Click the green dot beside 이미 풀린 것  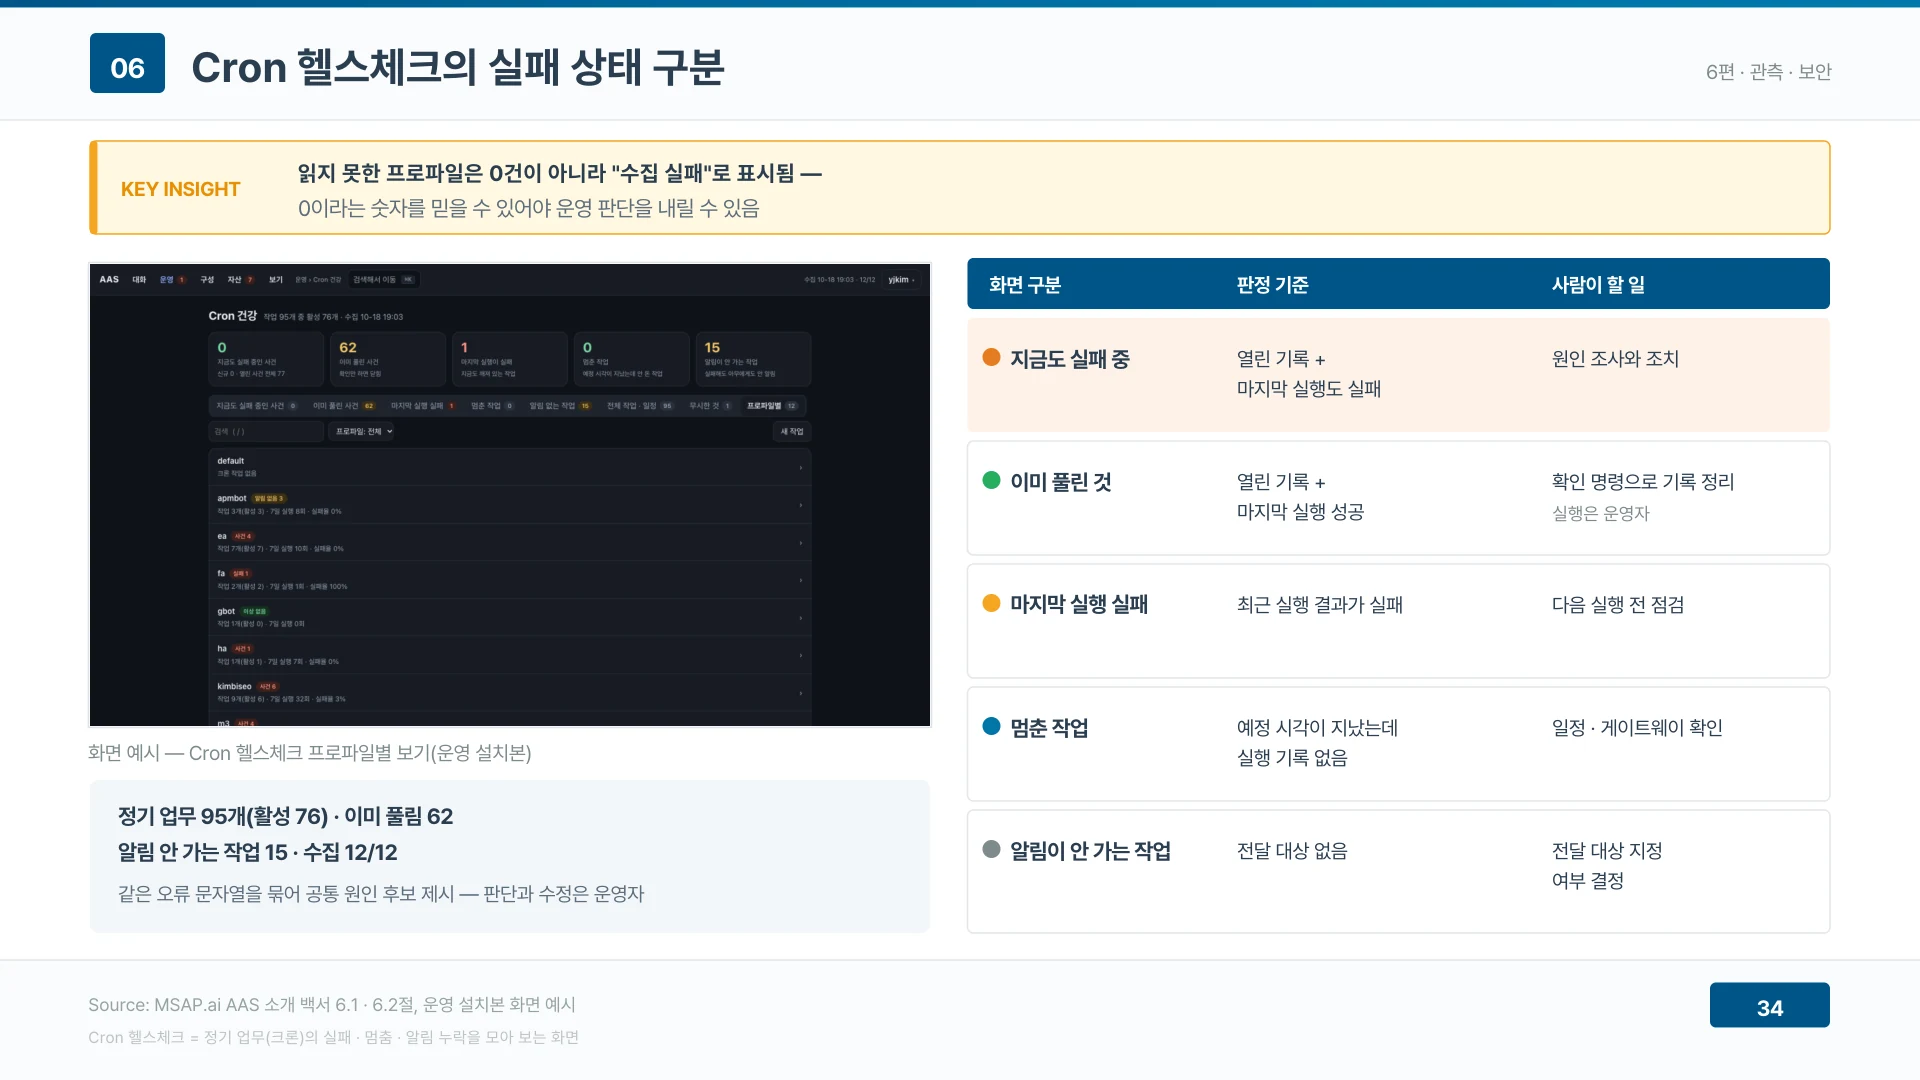click(x=991, y=480)
